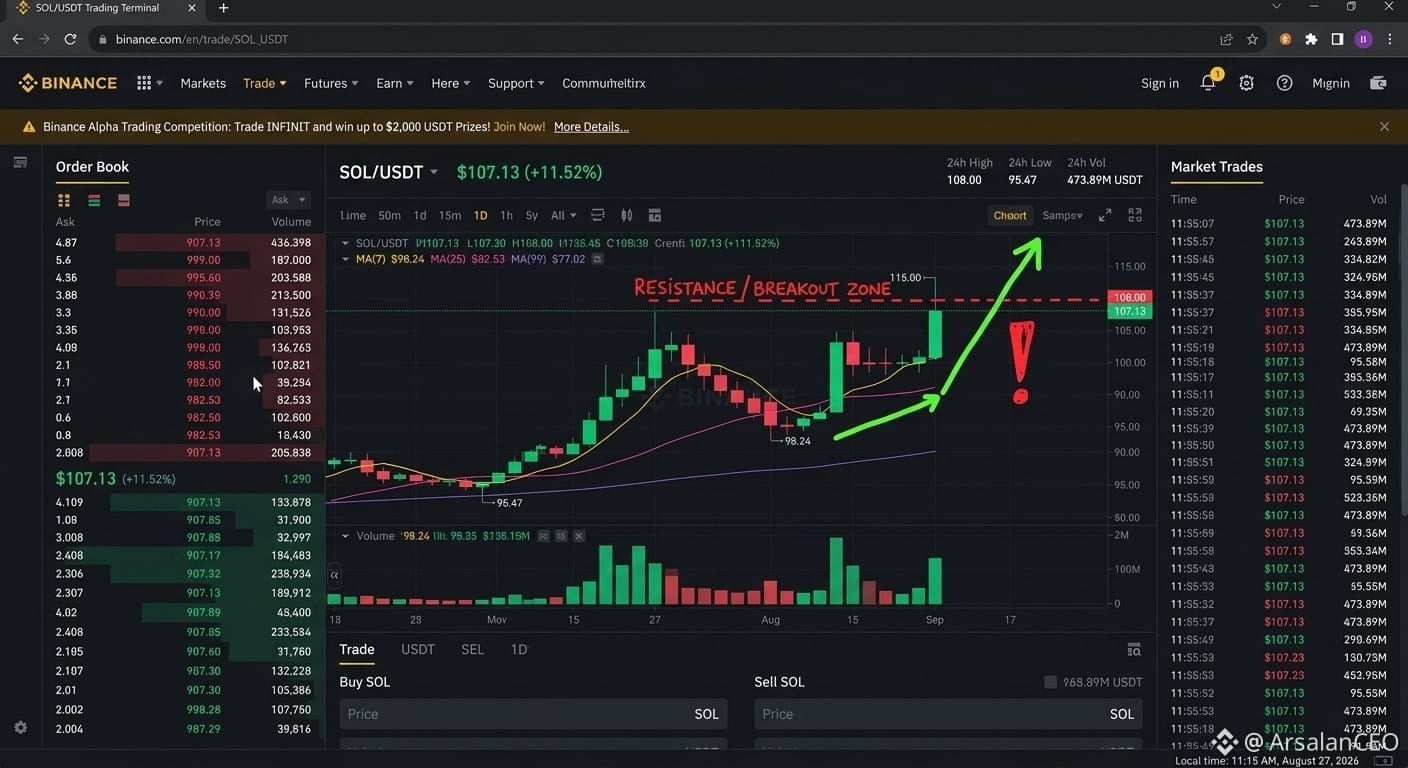Open the Samps dropdown above the chart
Screen dimensions: 1408x768
[1062, 215]
